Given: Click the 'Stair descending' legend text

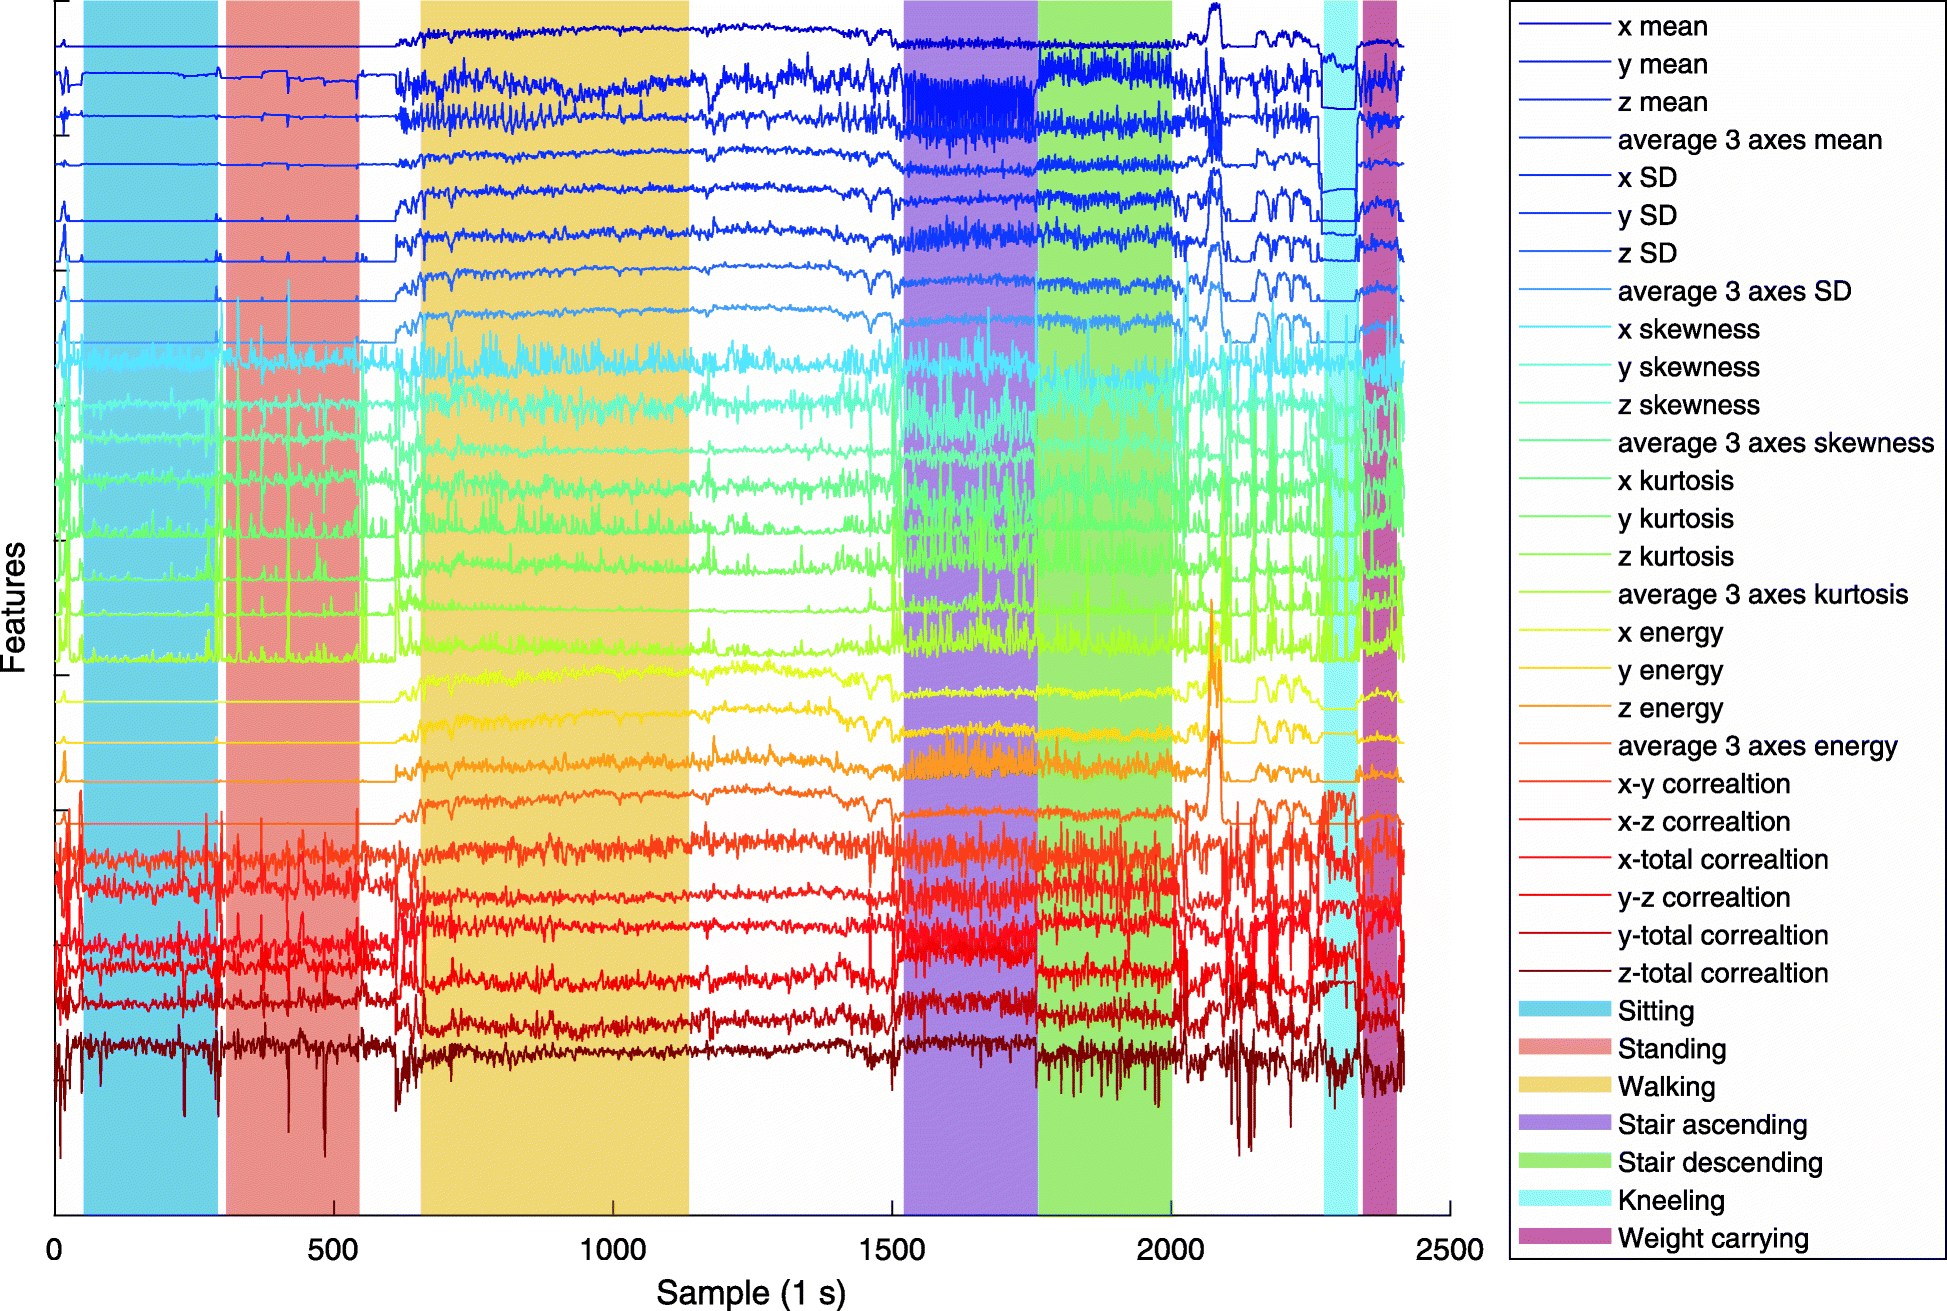Looking at the screenshot, I should (x=1720, y=1163).
